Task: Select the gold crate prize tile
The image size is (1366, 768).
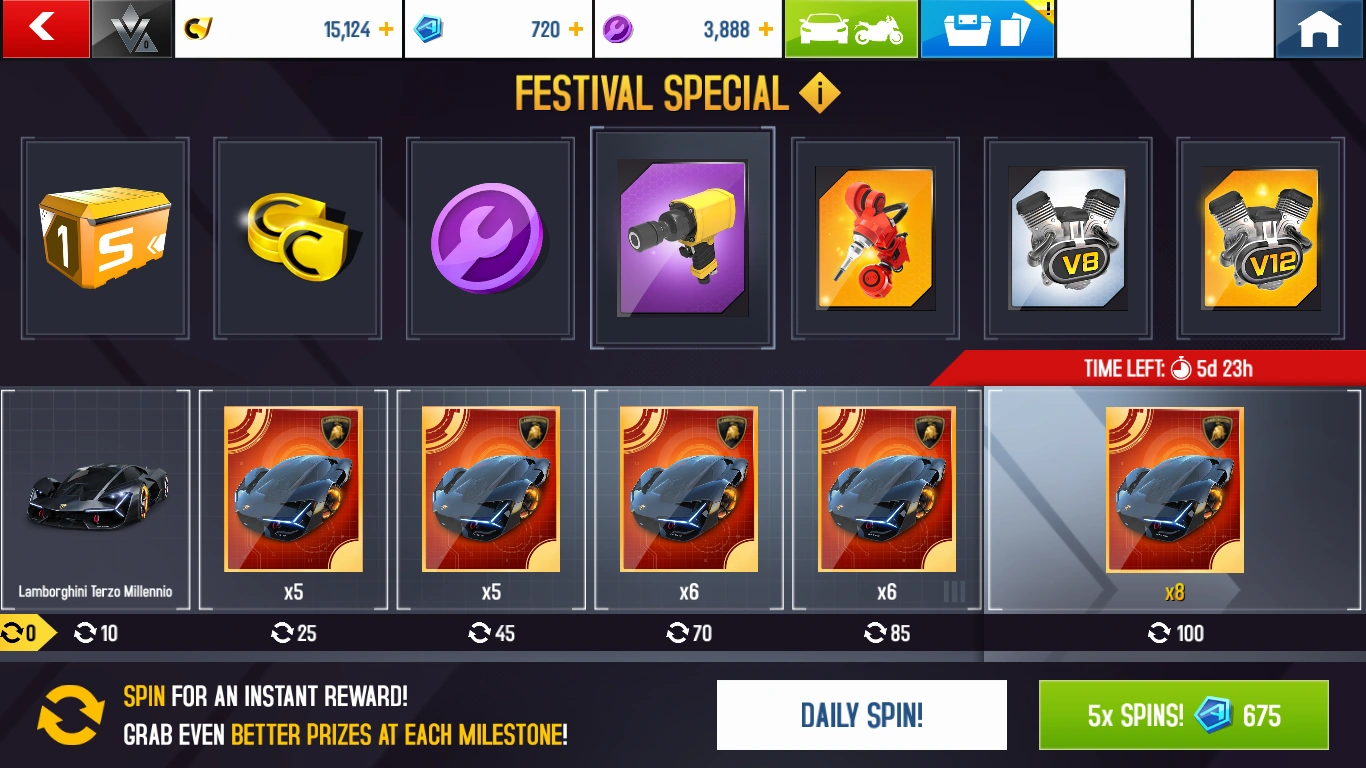Action: [x=105, y=238]
